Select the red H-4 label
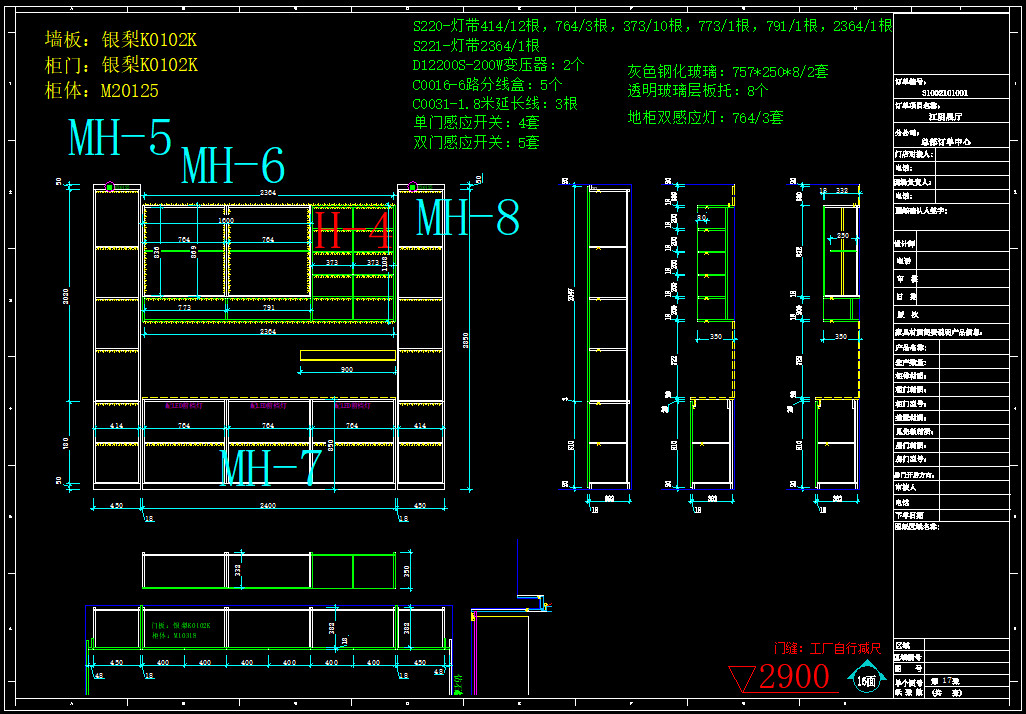1026x714 pixels. [352, 232]
